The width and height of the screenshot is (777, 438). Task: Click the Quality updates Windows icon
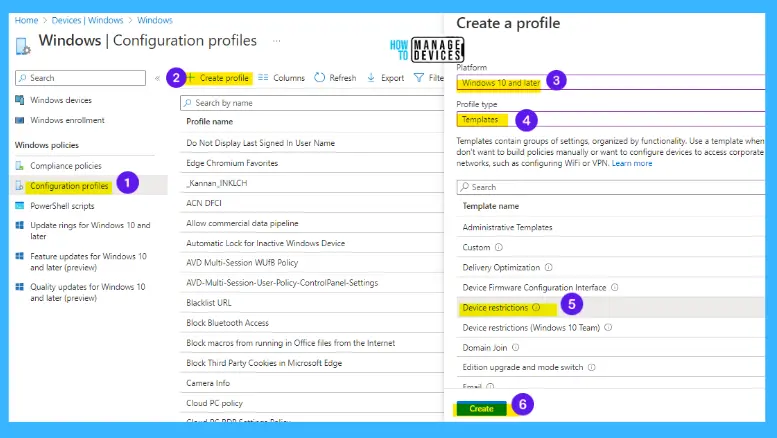tap(20, 287)
